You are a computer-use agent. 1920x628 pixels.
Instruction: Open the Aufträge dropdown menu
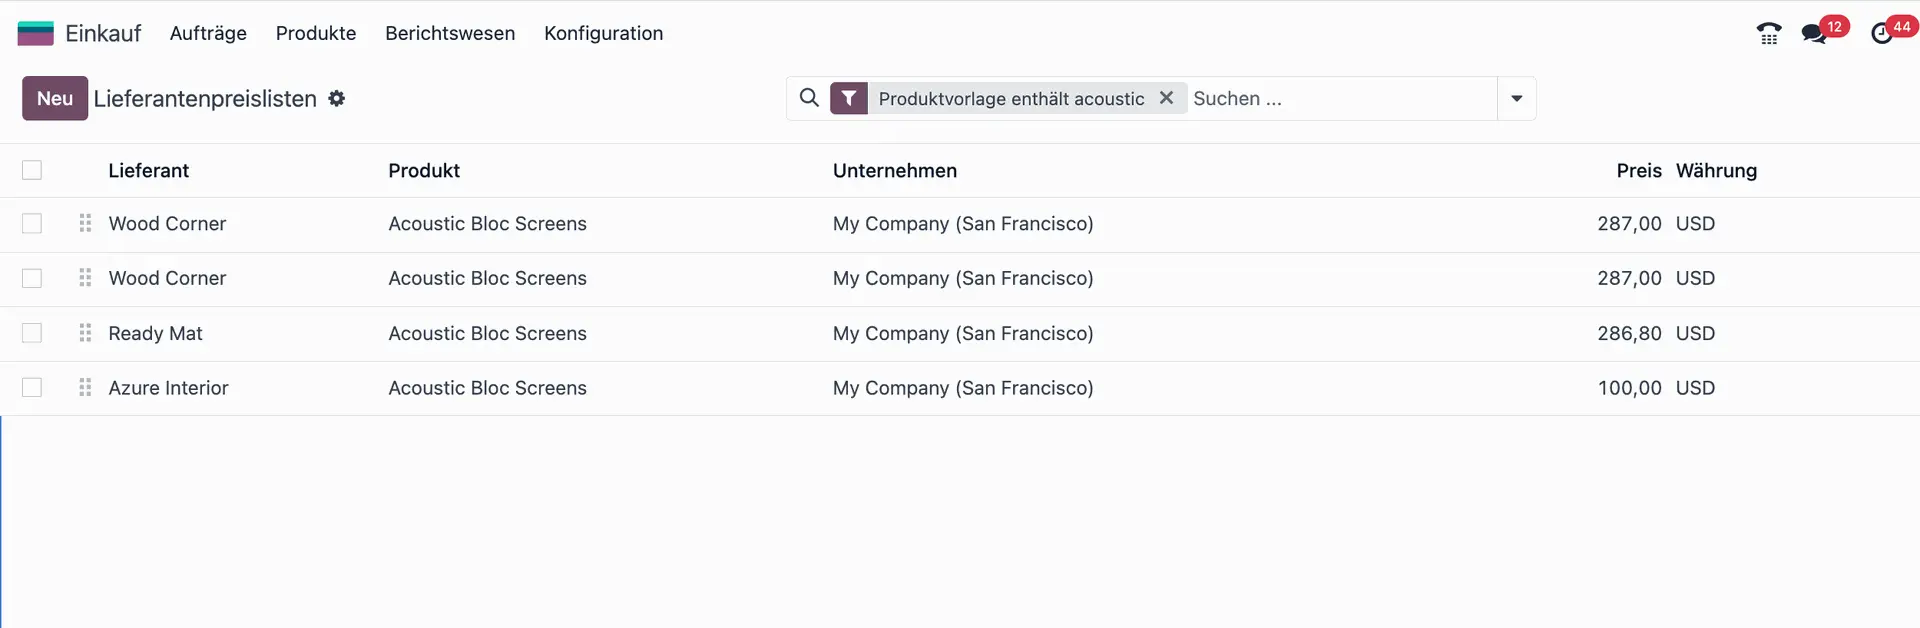(208, 33)
